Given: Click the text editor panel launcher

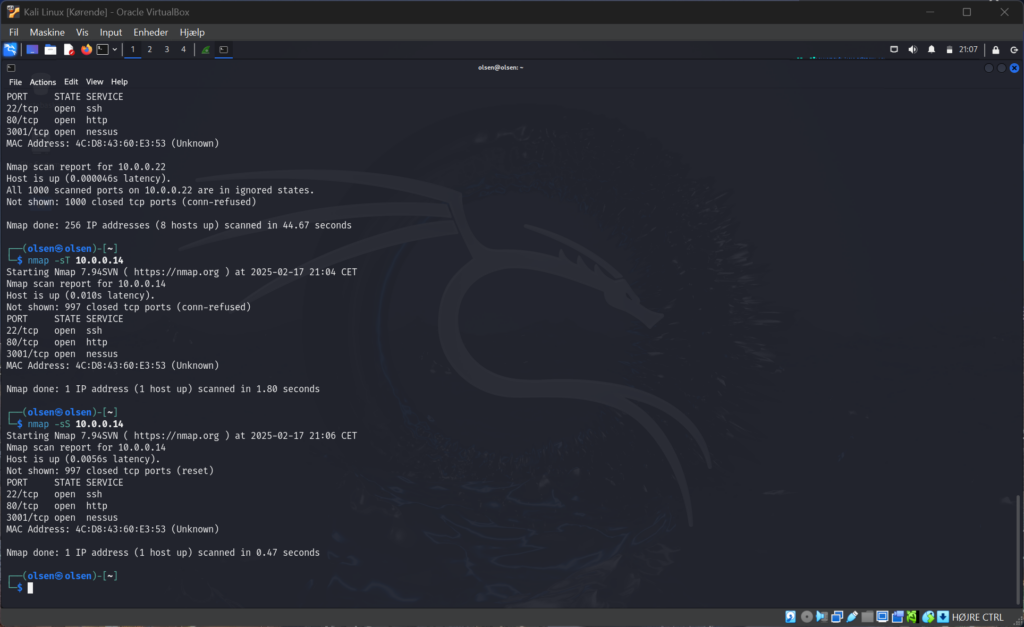Looking at the screenshot, I should 69,49.
